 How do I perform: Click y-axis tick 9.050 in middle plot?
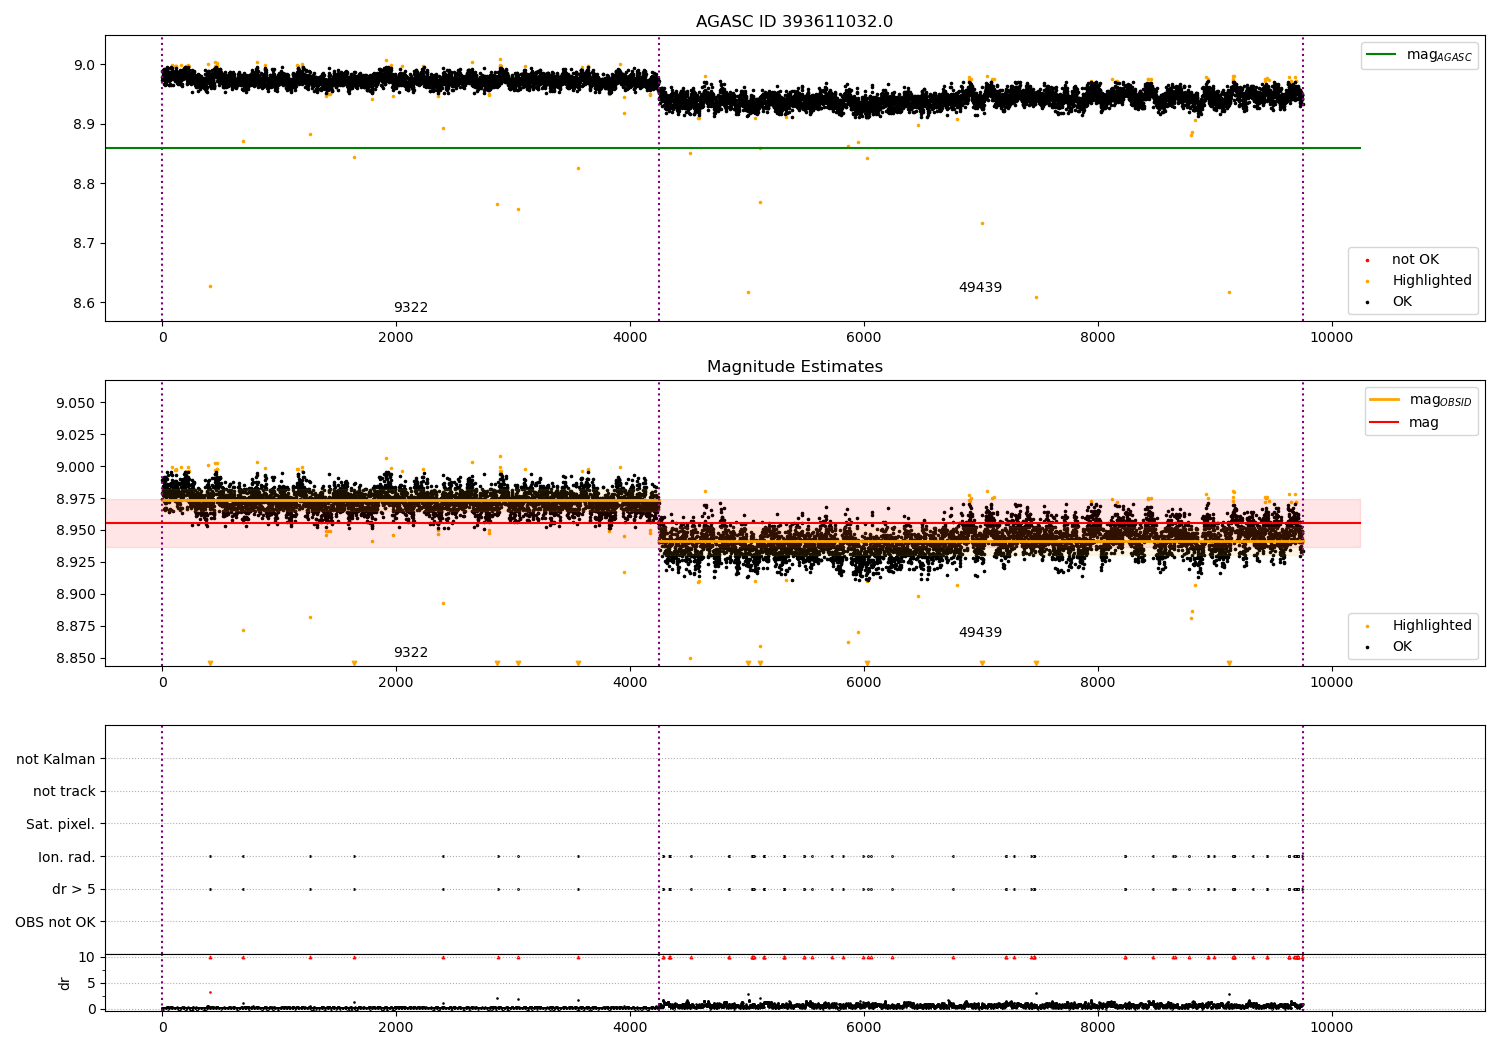[x=75, y=403]
